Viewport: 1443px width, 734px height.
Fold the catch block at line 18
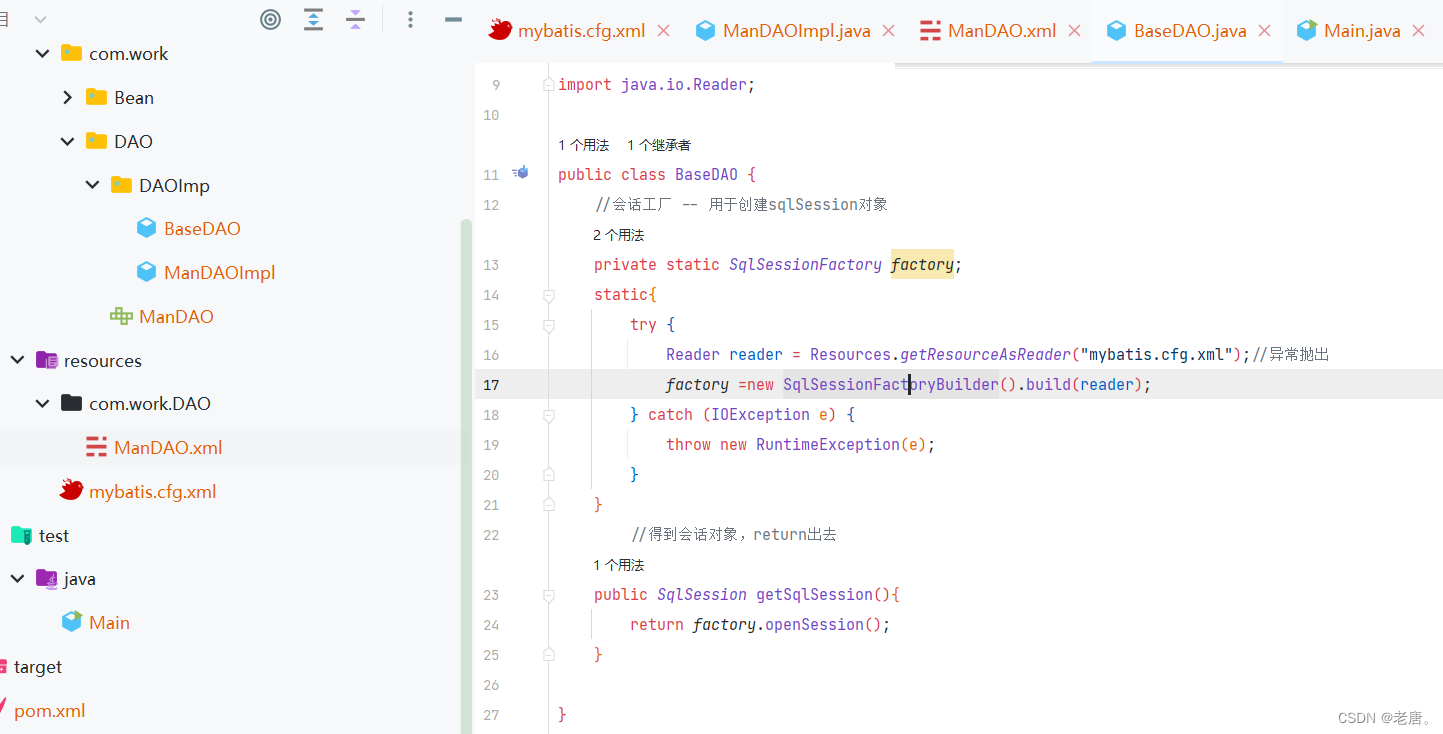548,415
